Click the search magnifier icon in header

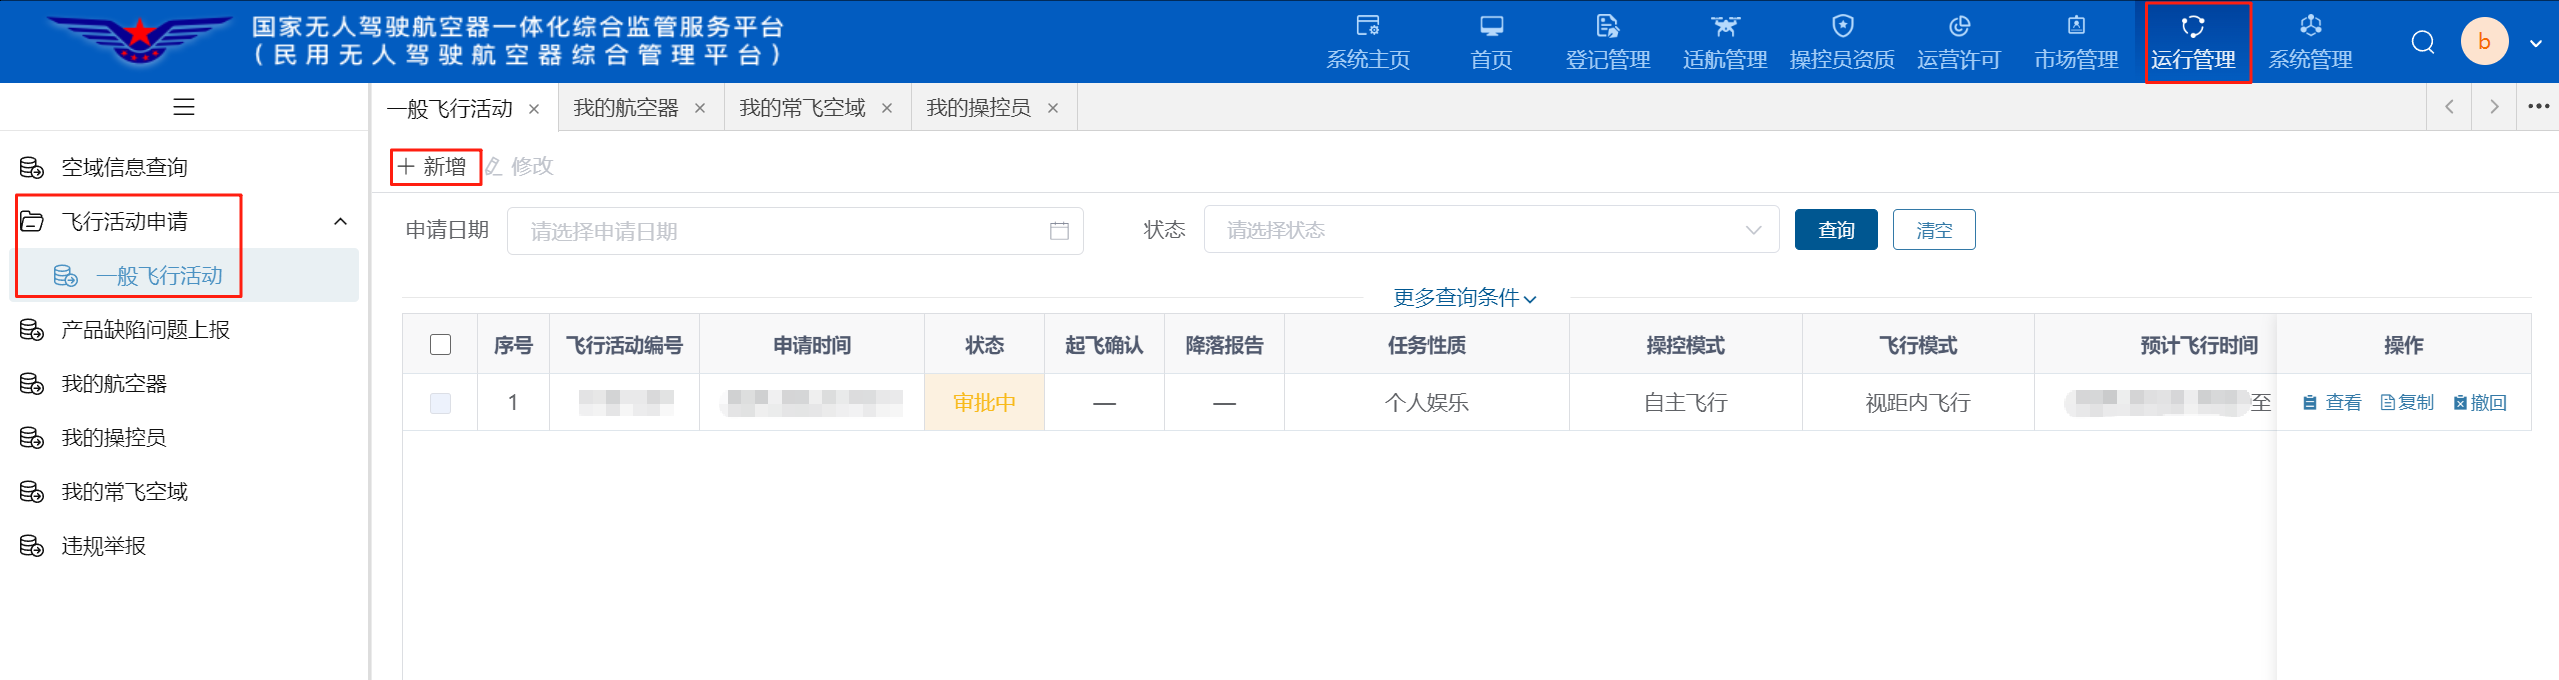coord(2422,42)
